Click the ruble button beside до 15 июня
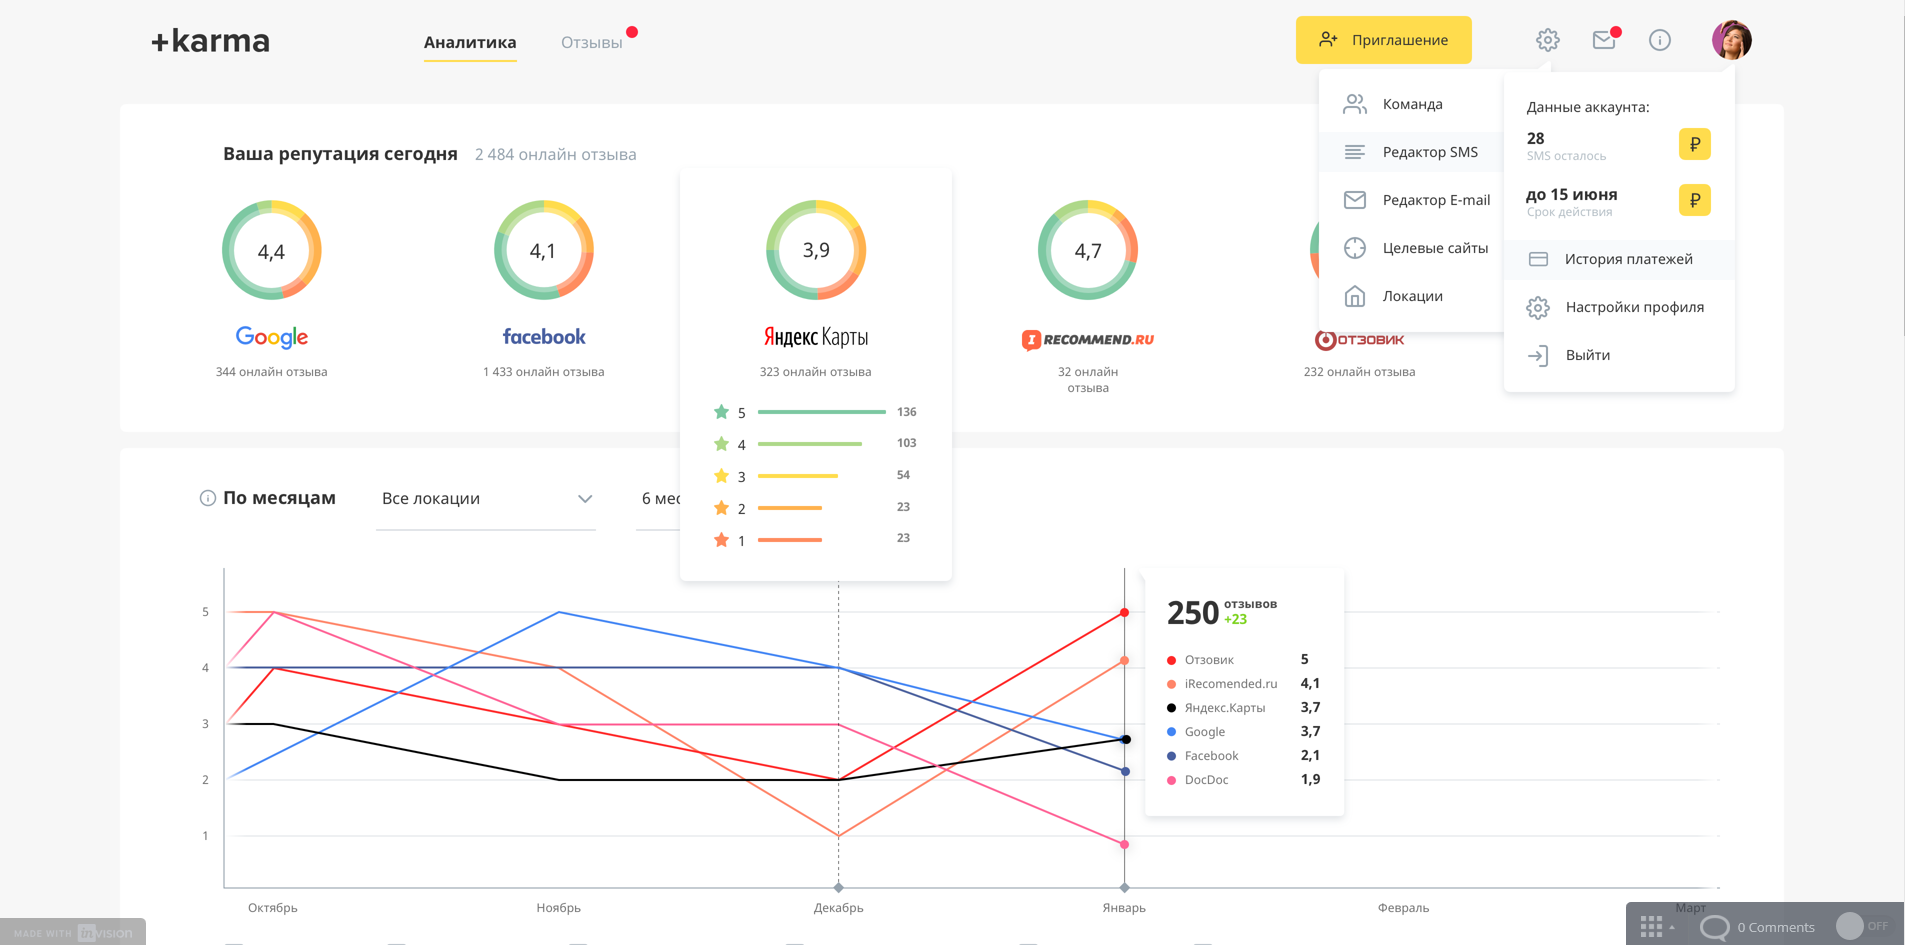The width and height of the screenshot is (1905, 945). click(x=1694, y=200)
